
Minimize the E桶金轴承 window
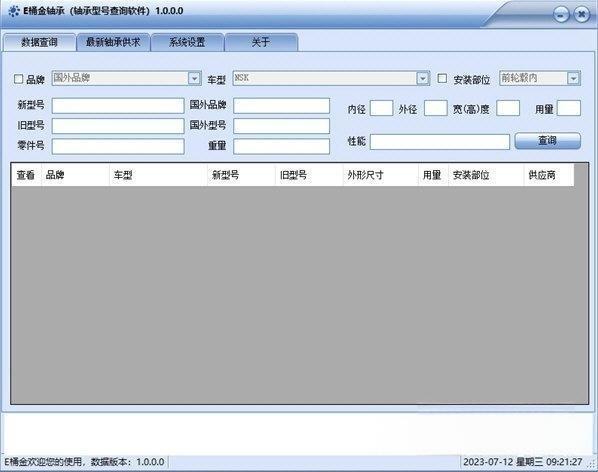tap(561, 15)
